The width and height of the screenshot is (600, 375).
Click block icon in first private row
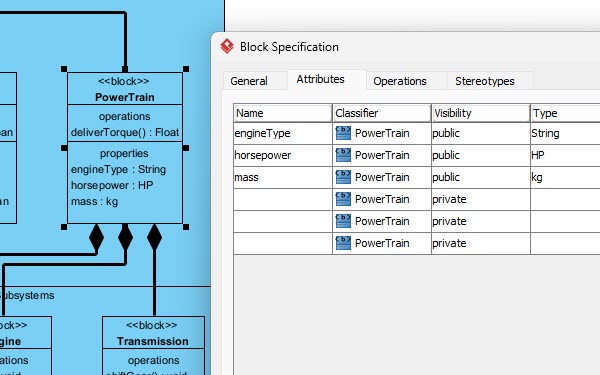[343, 199]
